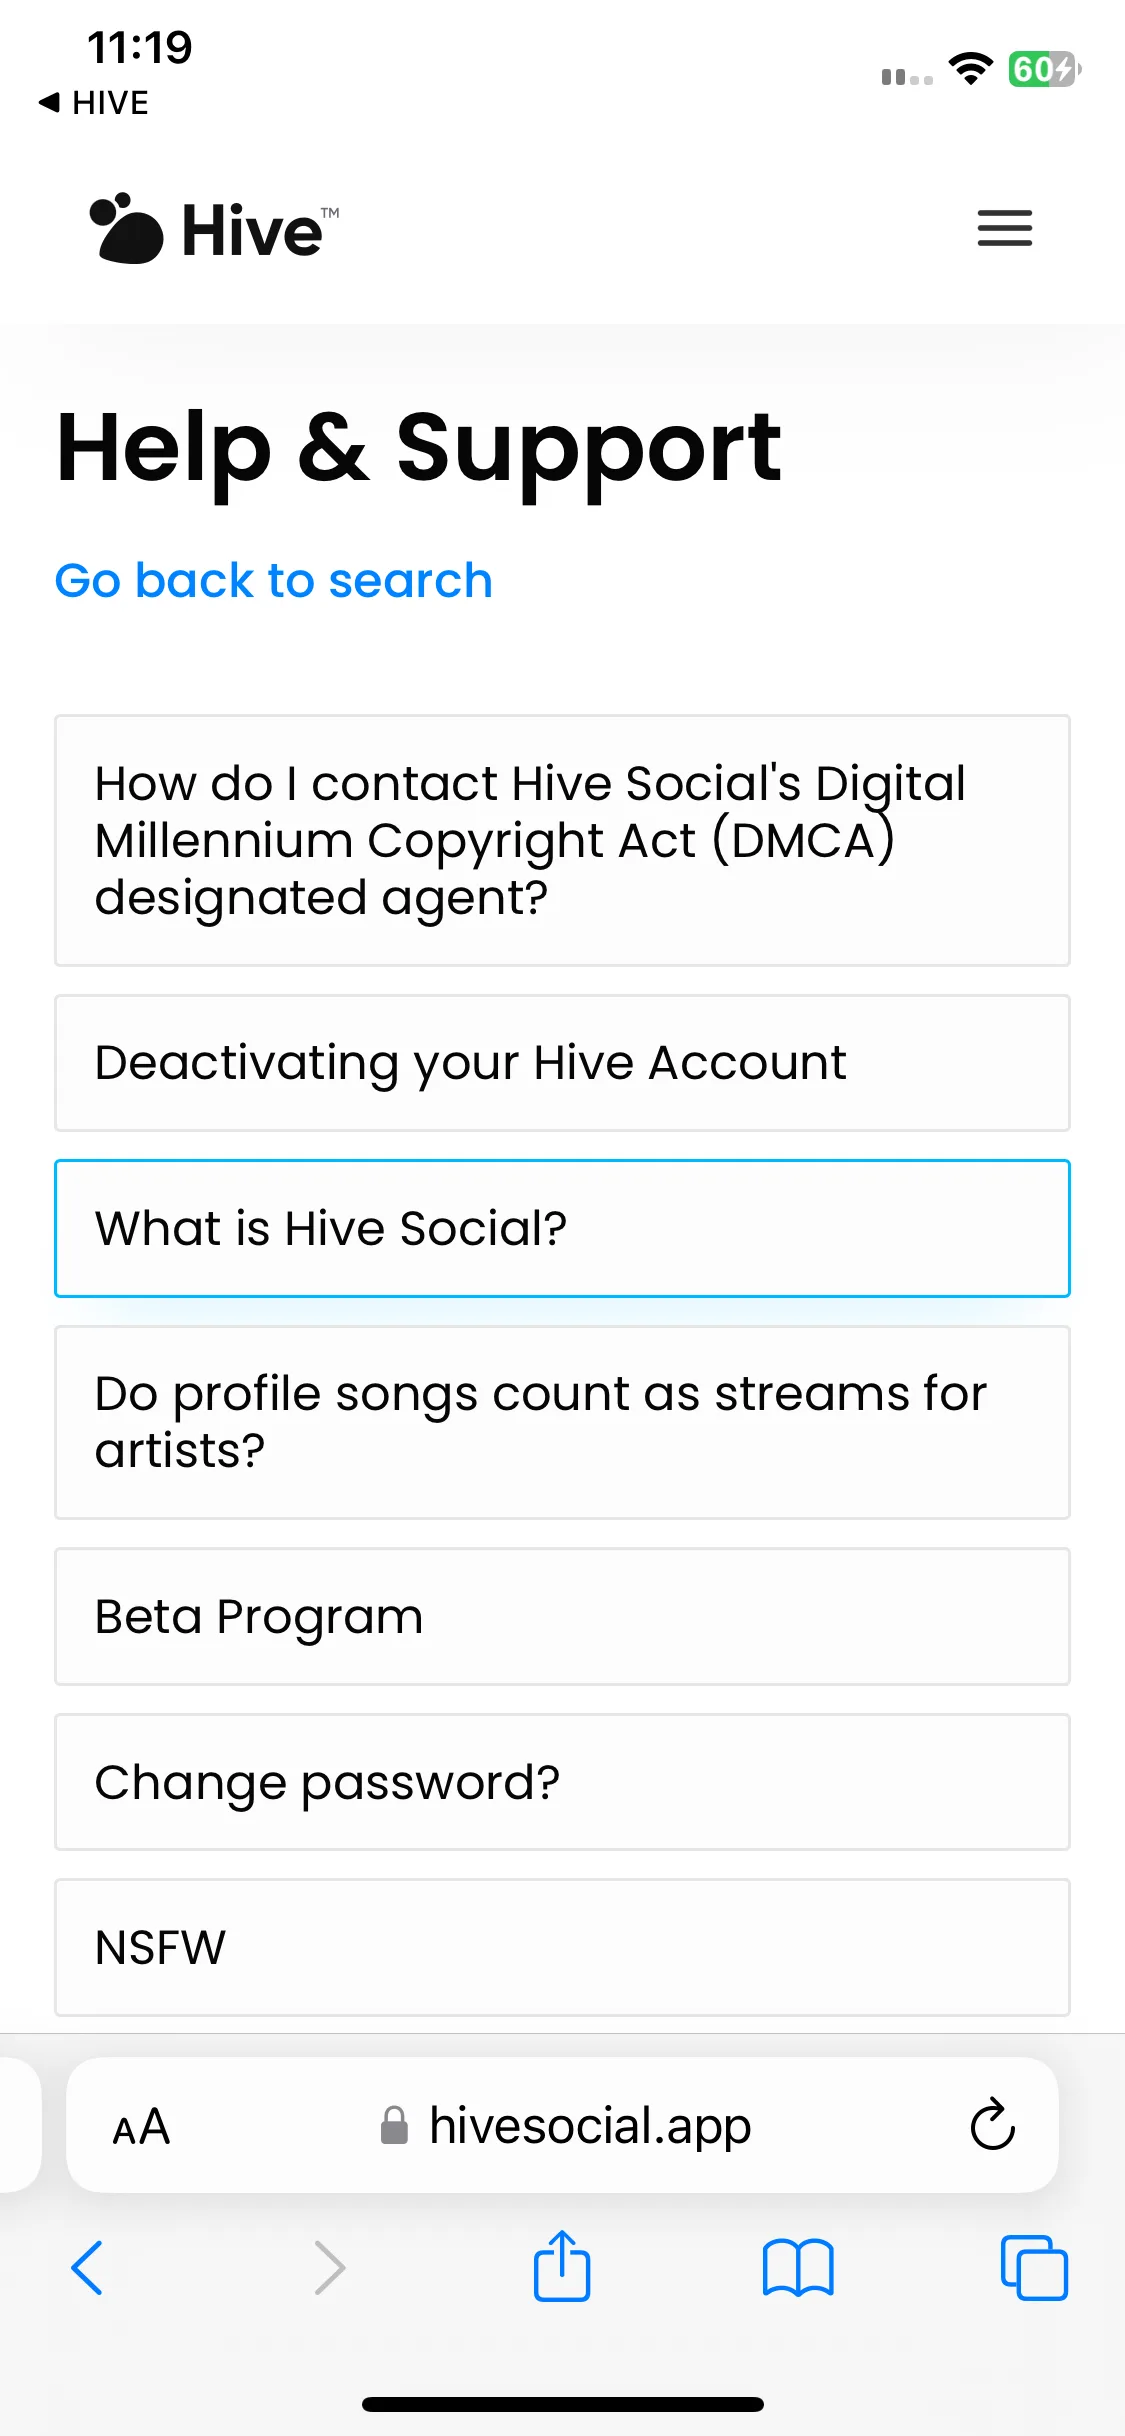Open Safari reader text size menu
The image size is (1125, 2436).
coord(141,2126)
